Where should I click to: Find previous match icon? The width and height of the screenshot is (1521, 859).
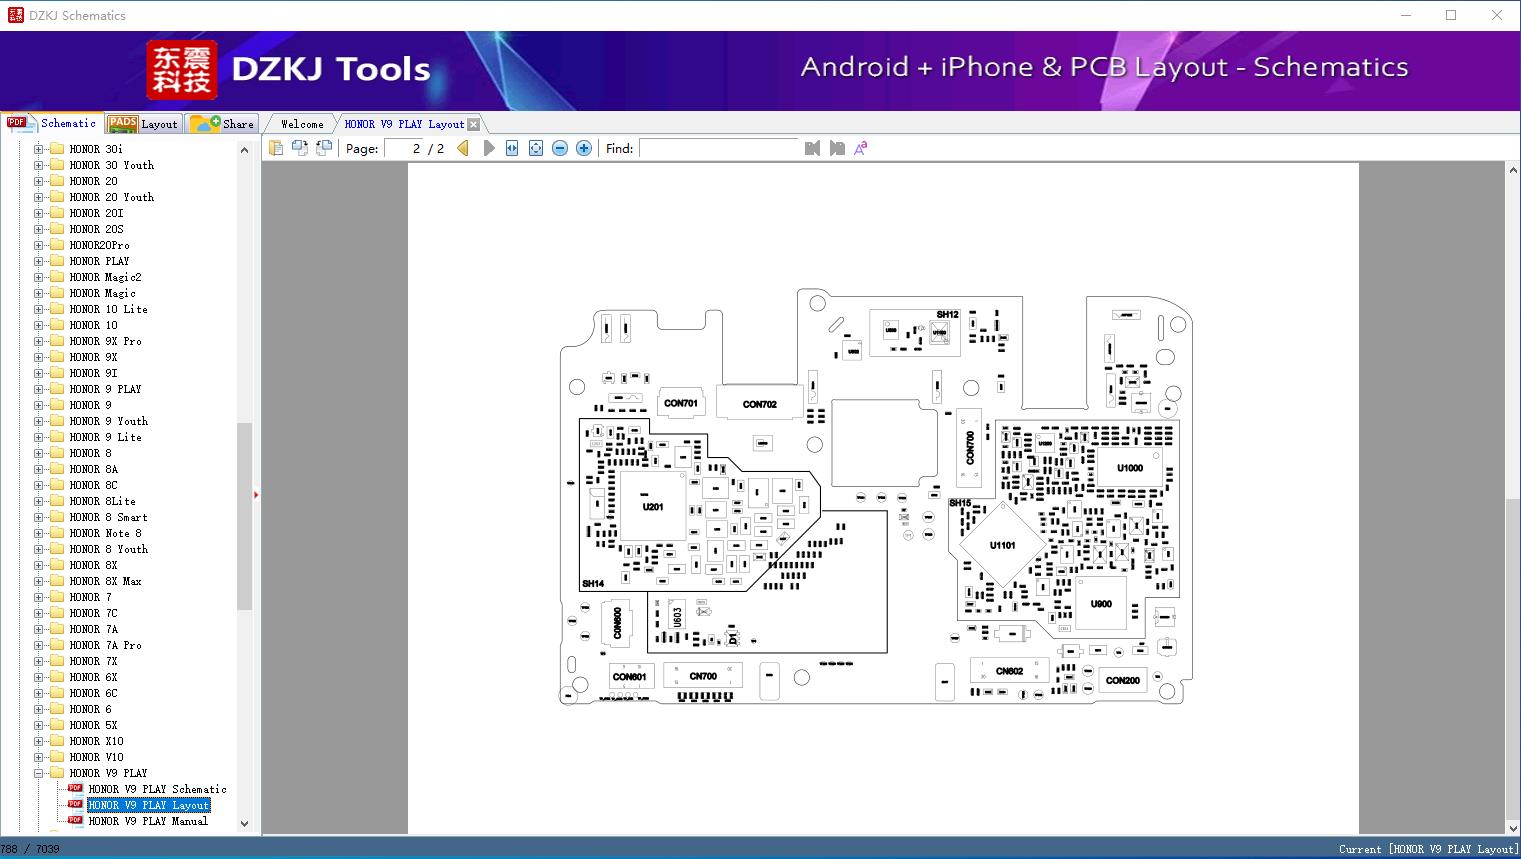[x=812, y=148]
